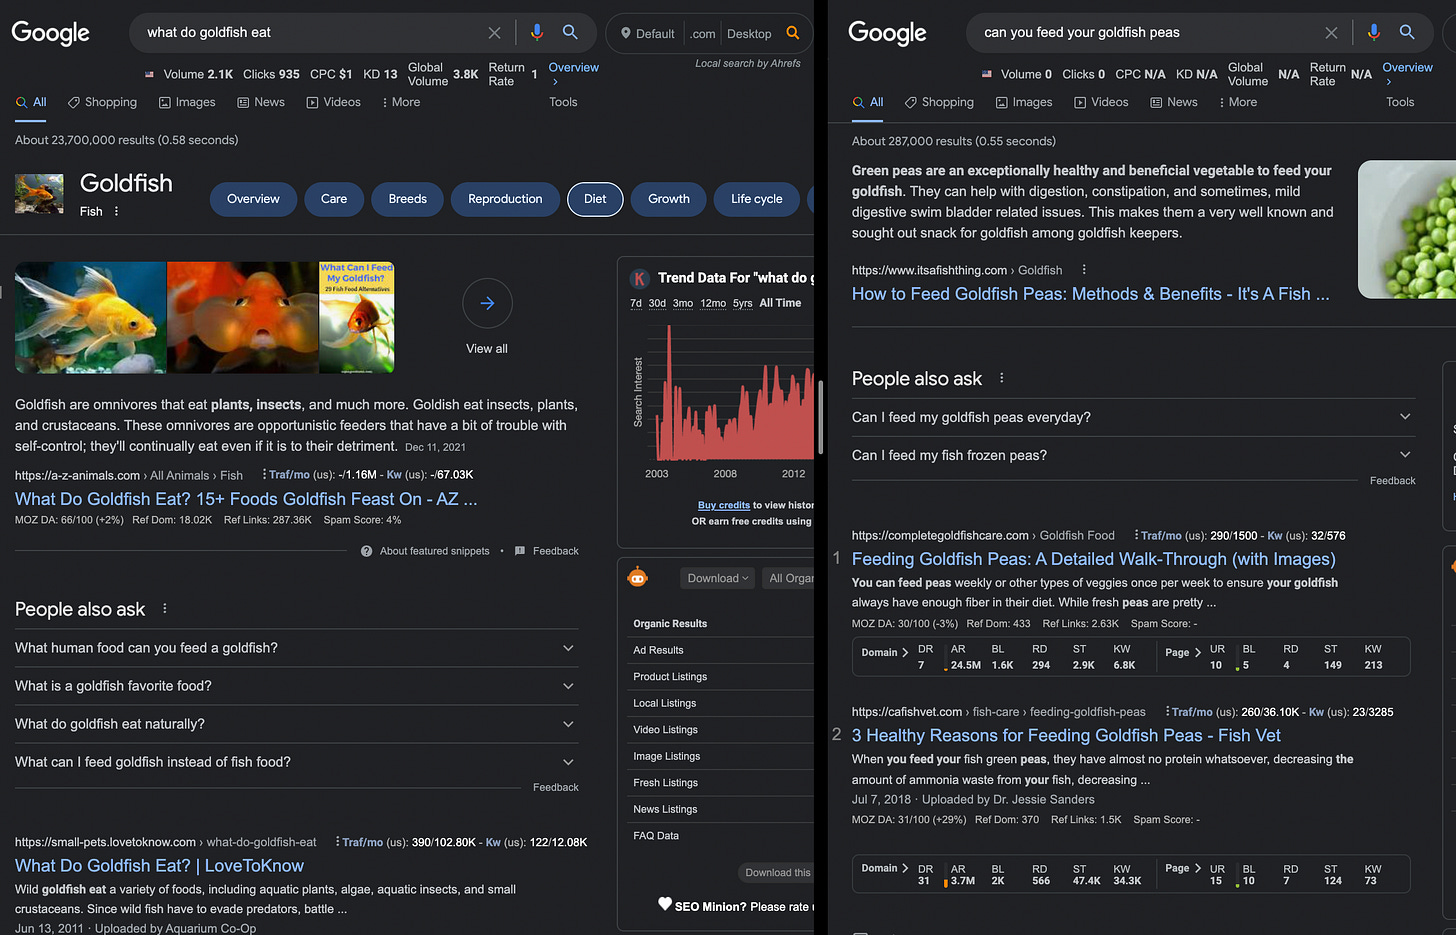Open green peas image thumbnail

tap(1407, 230)
